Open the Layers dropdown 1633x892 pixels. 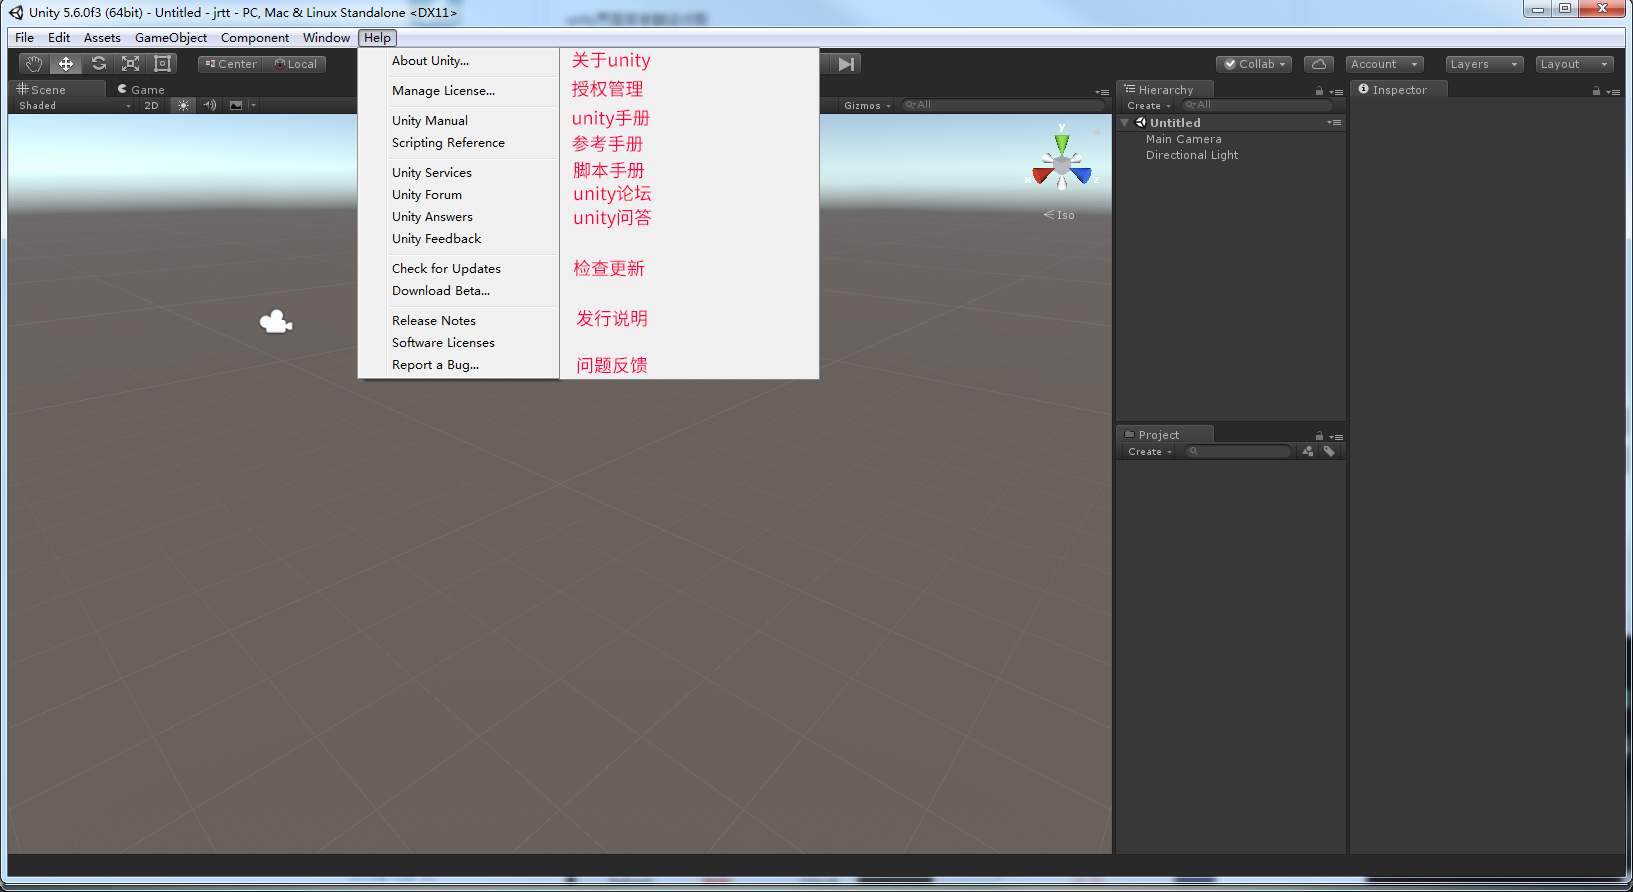click(x=1484, y=64)
